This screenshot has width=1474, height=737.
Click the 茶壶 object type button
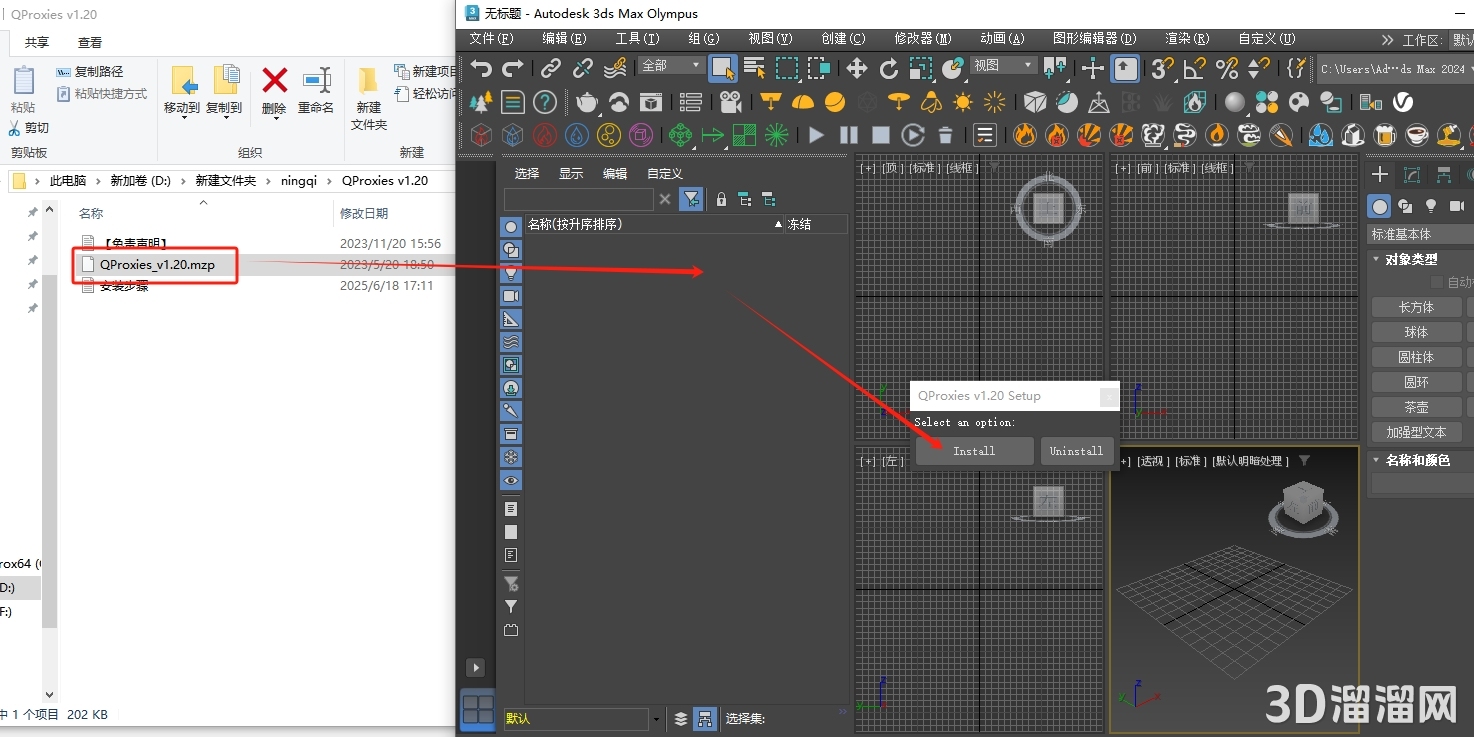pyautogui.click(x=1416, y=407)
